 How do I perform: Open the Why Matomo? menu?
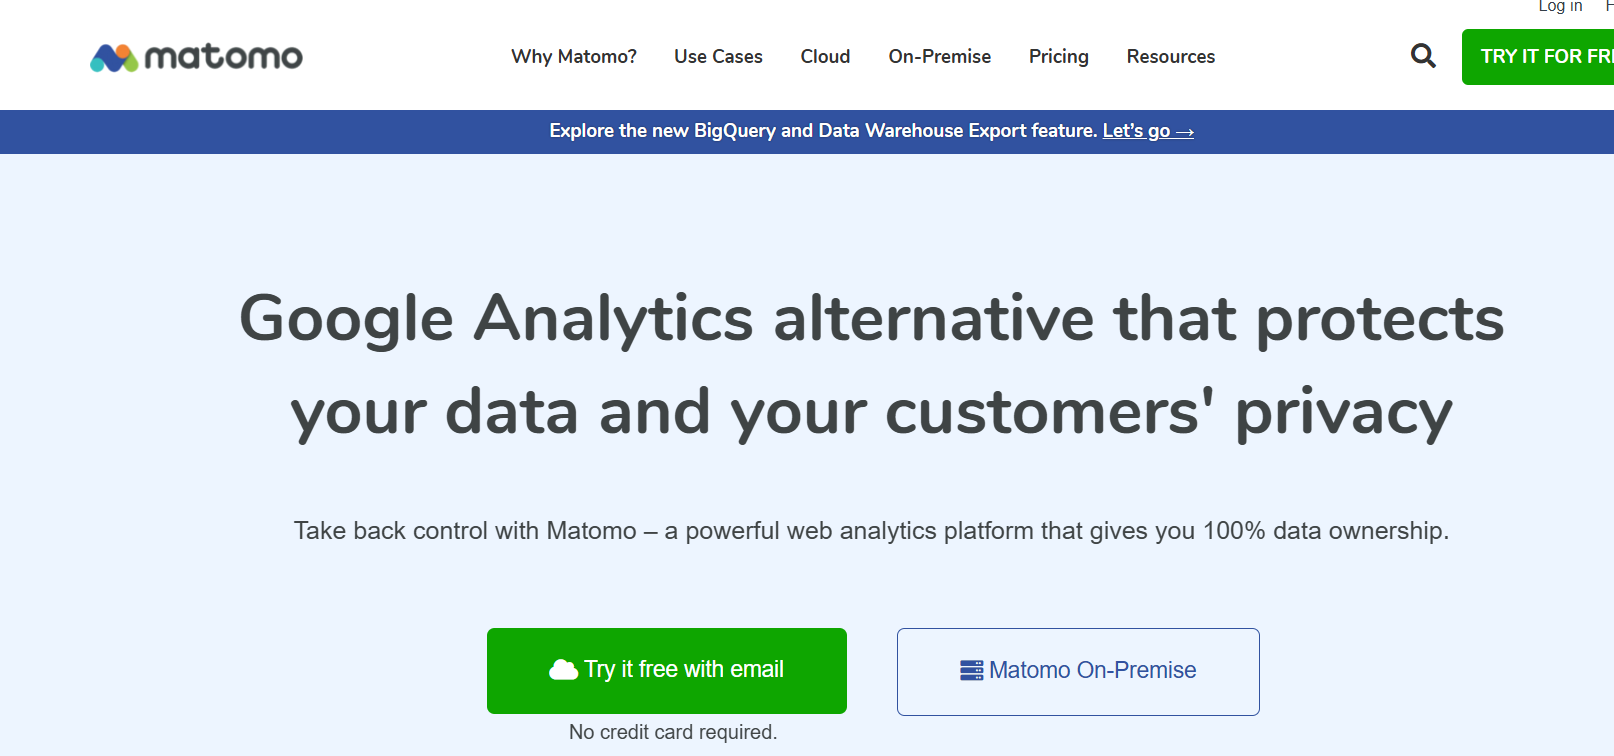(x=574, y=57)
